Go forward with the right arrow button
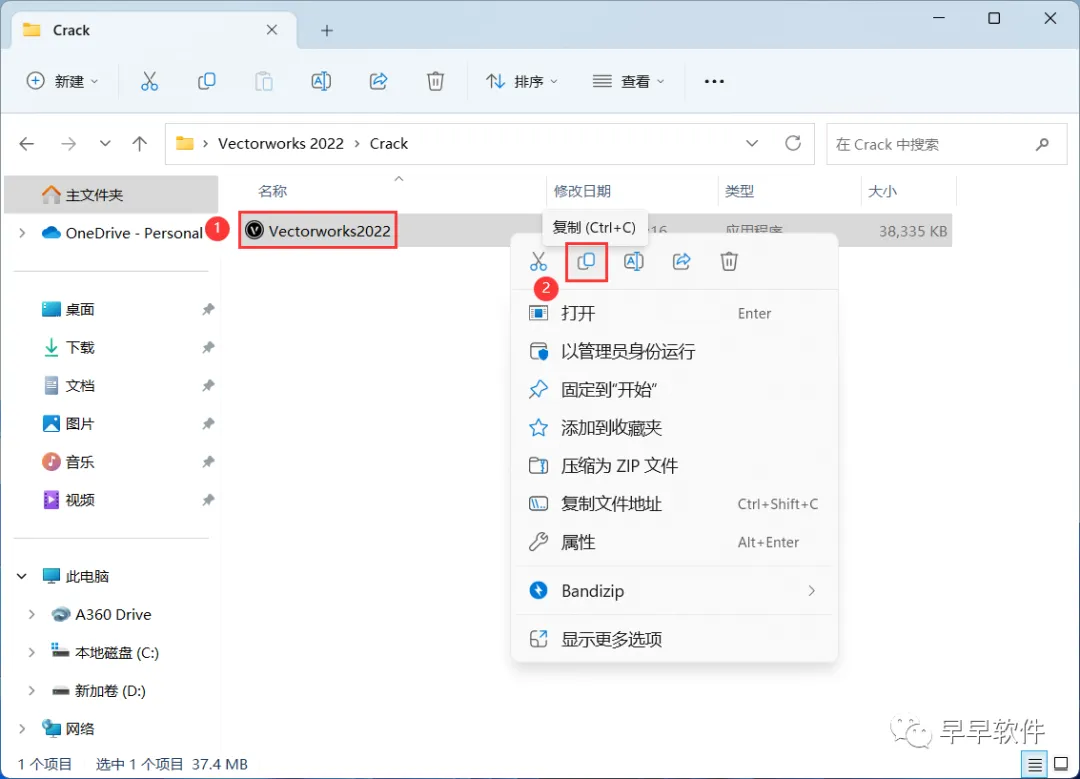 coord(68,144)
